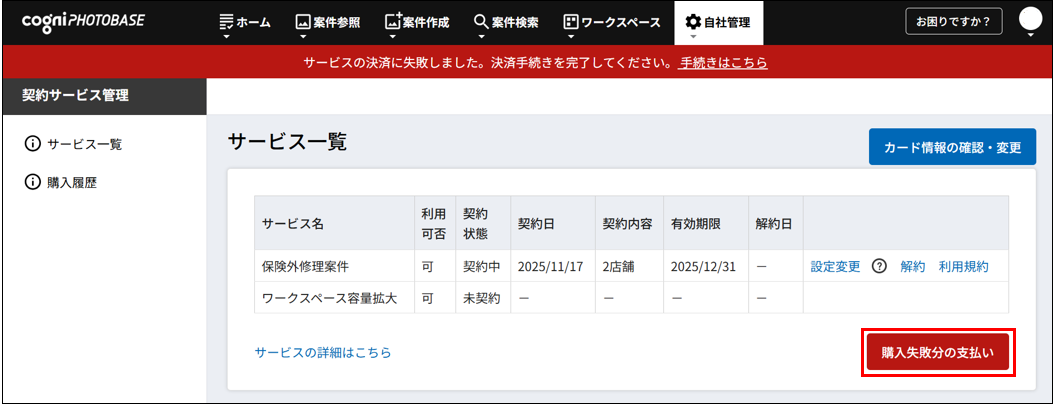Open the サービスの詳細はこちら link
Screen dimensions: 1054x405
323,352
